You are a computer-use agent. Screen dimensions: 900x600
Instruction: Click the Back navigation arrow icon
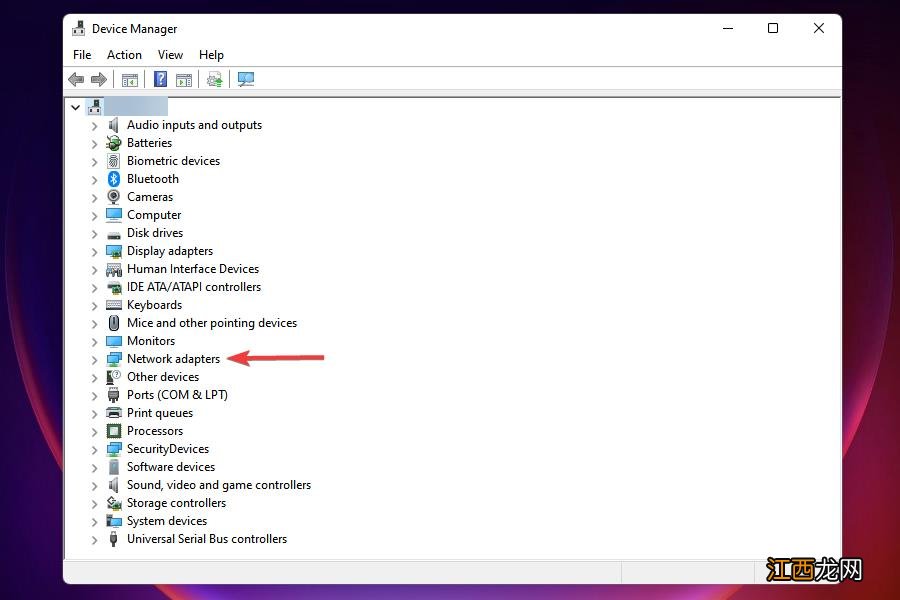click(x=76, y=79)
